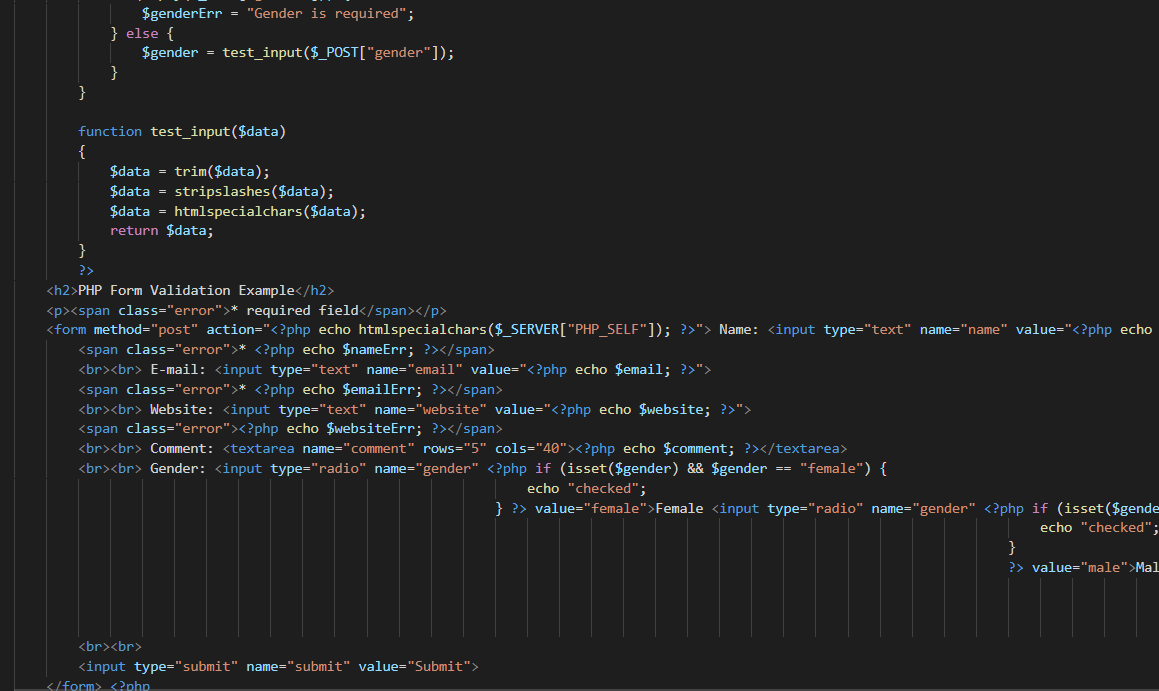Image resolution: width=1159 pixels, height=691 pixels.
Task: Click the "Gender is required" string
Action: pyautogui.click(x=330, y=13)
